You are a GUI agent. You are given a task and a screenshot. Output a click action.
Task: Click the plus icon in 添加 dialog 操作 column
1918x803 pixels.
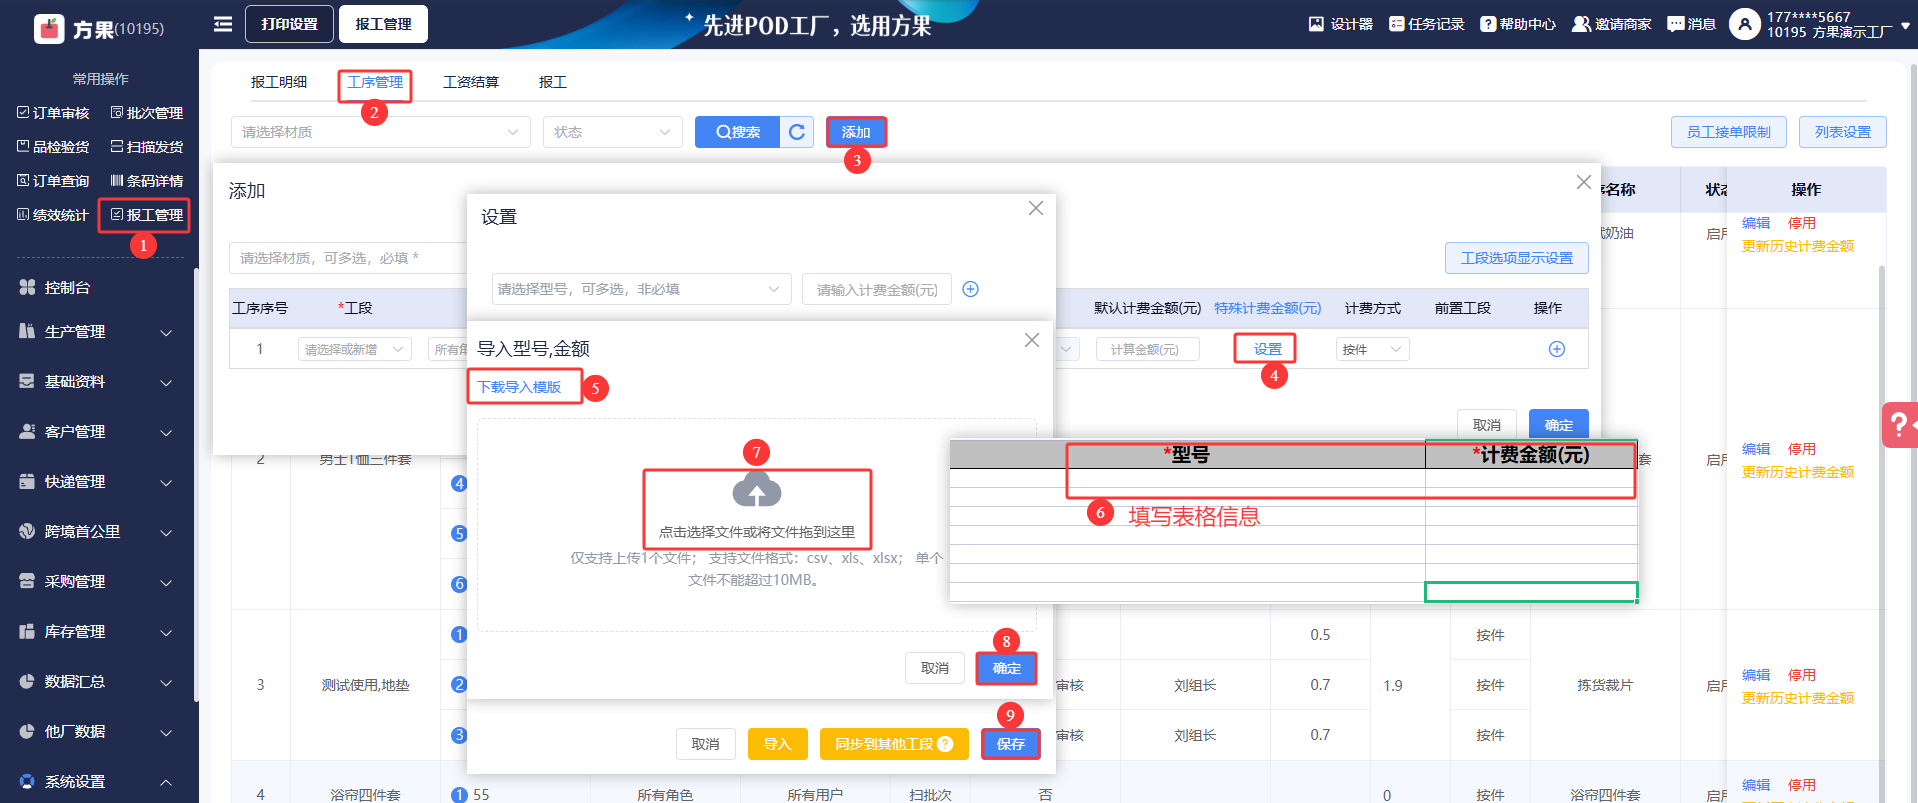click(1557, 349)
